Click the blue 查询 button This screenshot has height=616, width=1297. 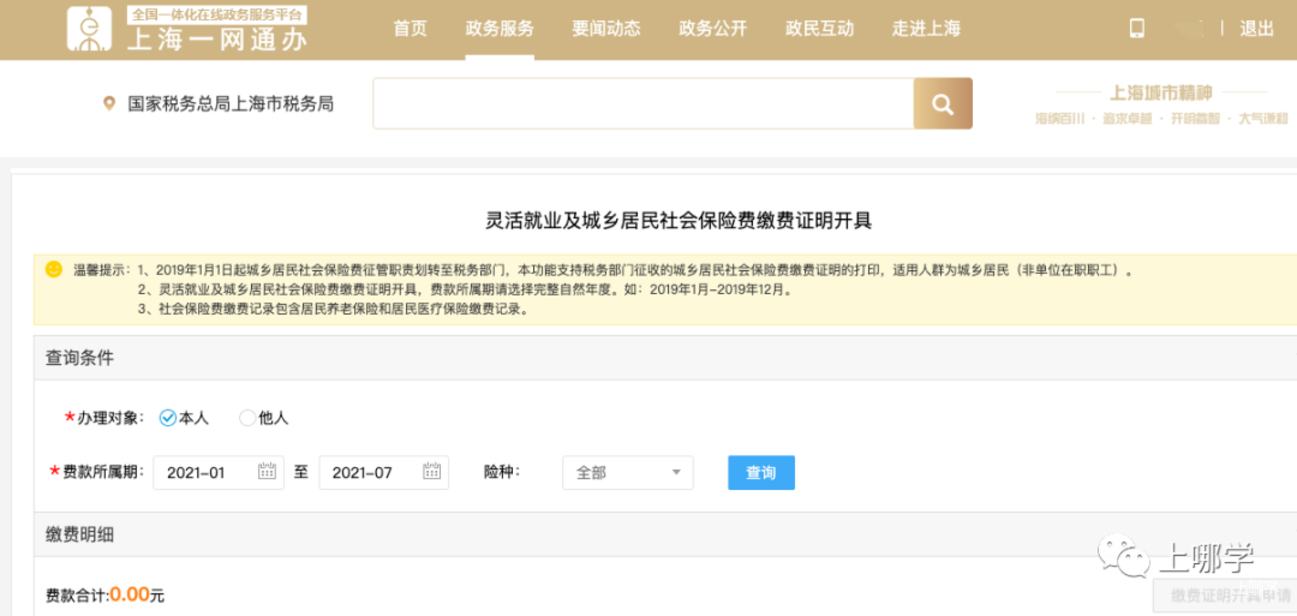[761, 473]
